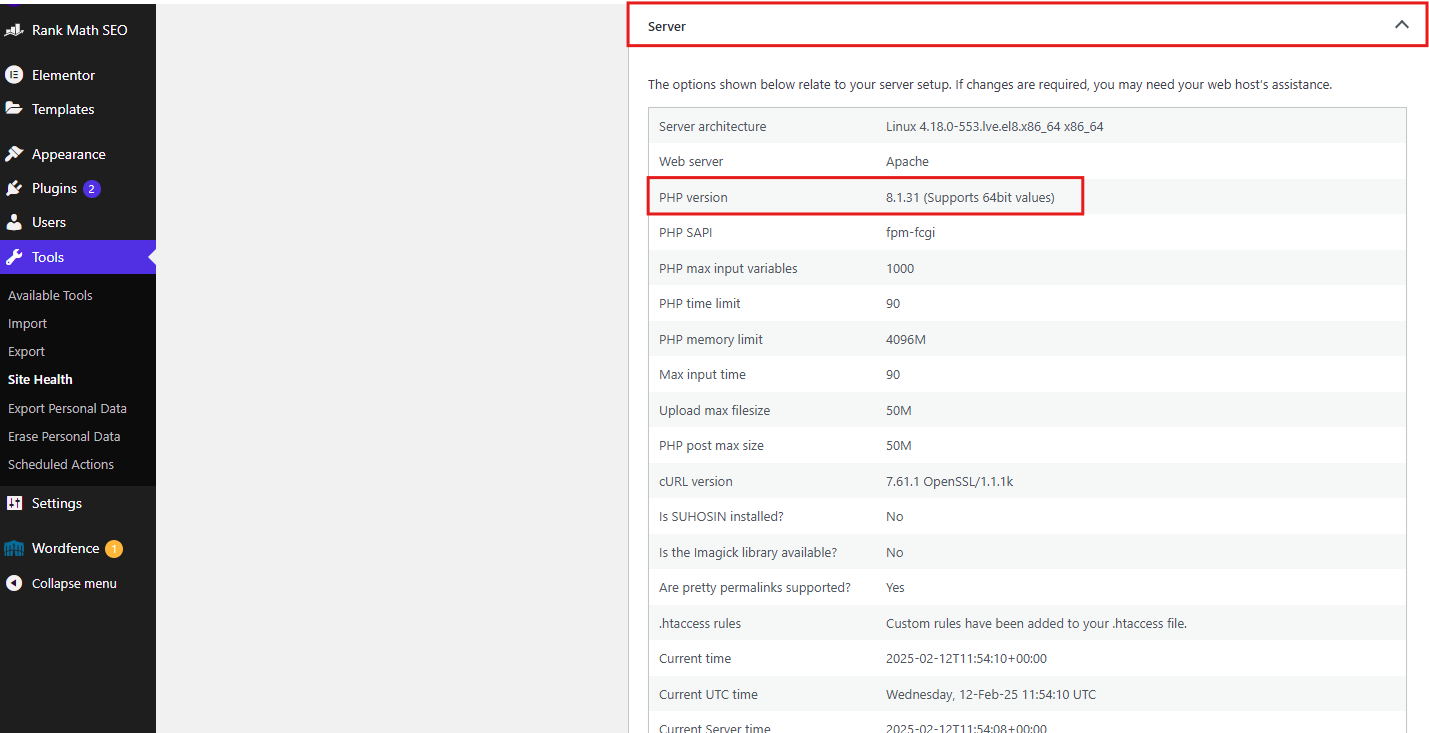Image resolution: width=1429 pixels, height=733 pixels.
Task: Go to Erase Personal Data
Action: [x=64, y=436]
